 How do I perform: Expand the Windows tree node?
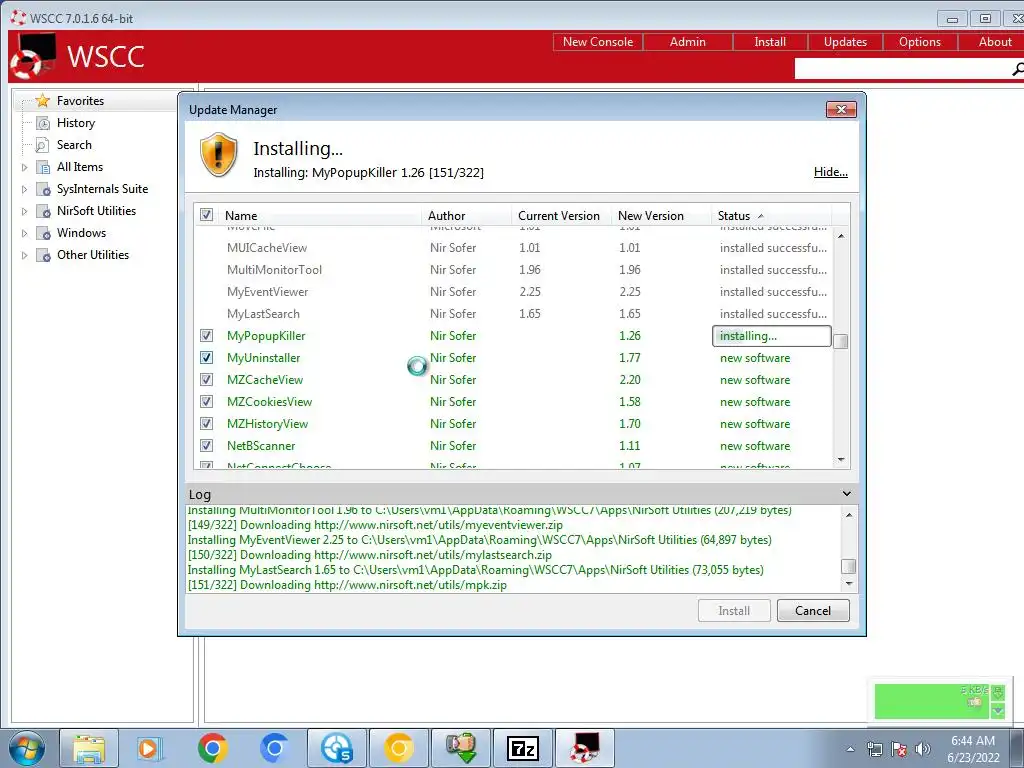coord(24,233)
